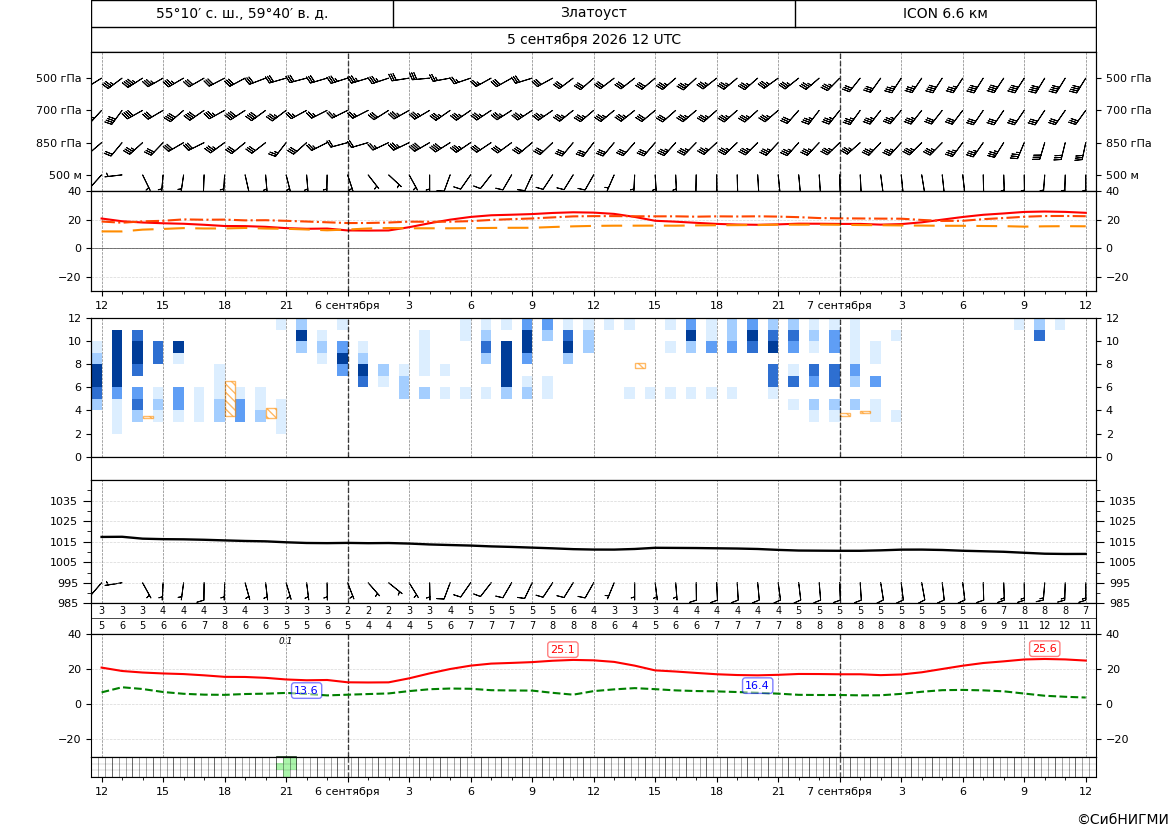Screen dimensions: 1169x827
Task: Select the 6 сентября marker on bottom axis
Action: (347, 791)
